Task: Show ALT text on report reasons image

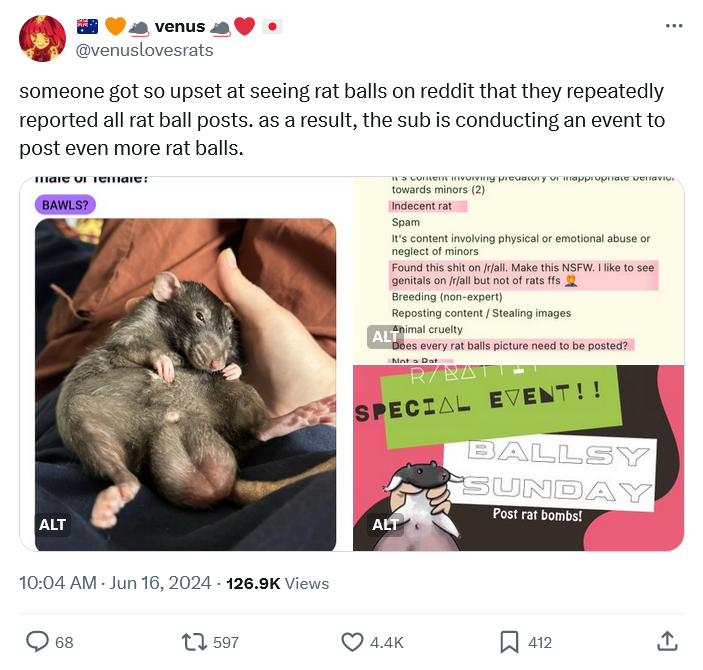Action: 384,337
